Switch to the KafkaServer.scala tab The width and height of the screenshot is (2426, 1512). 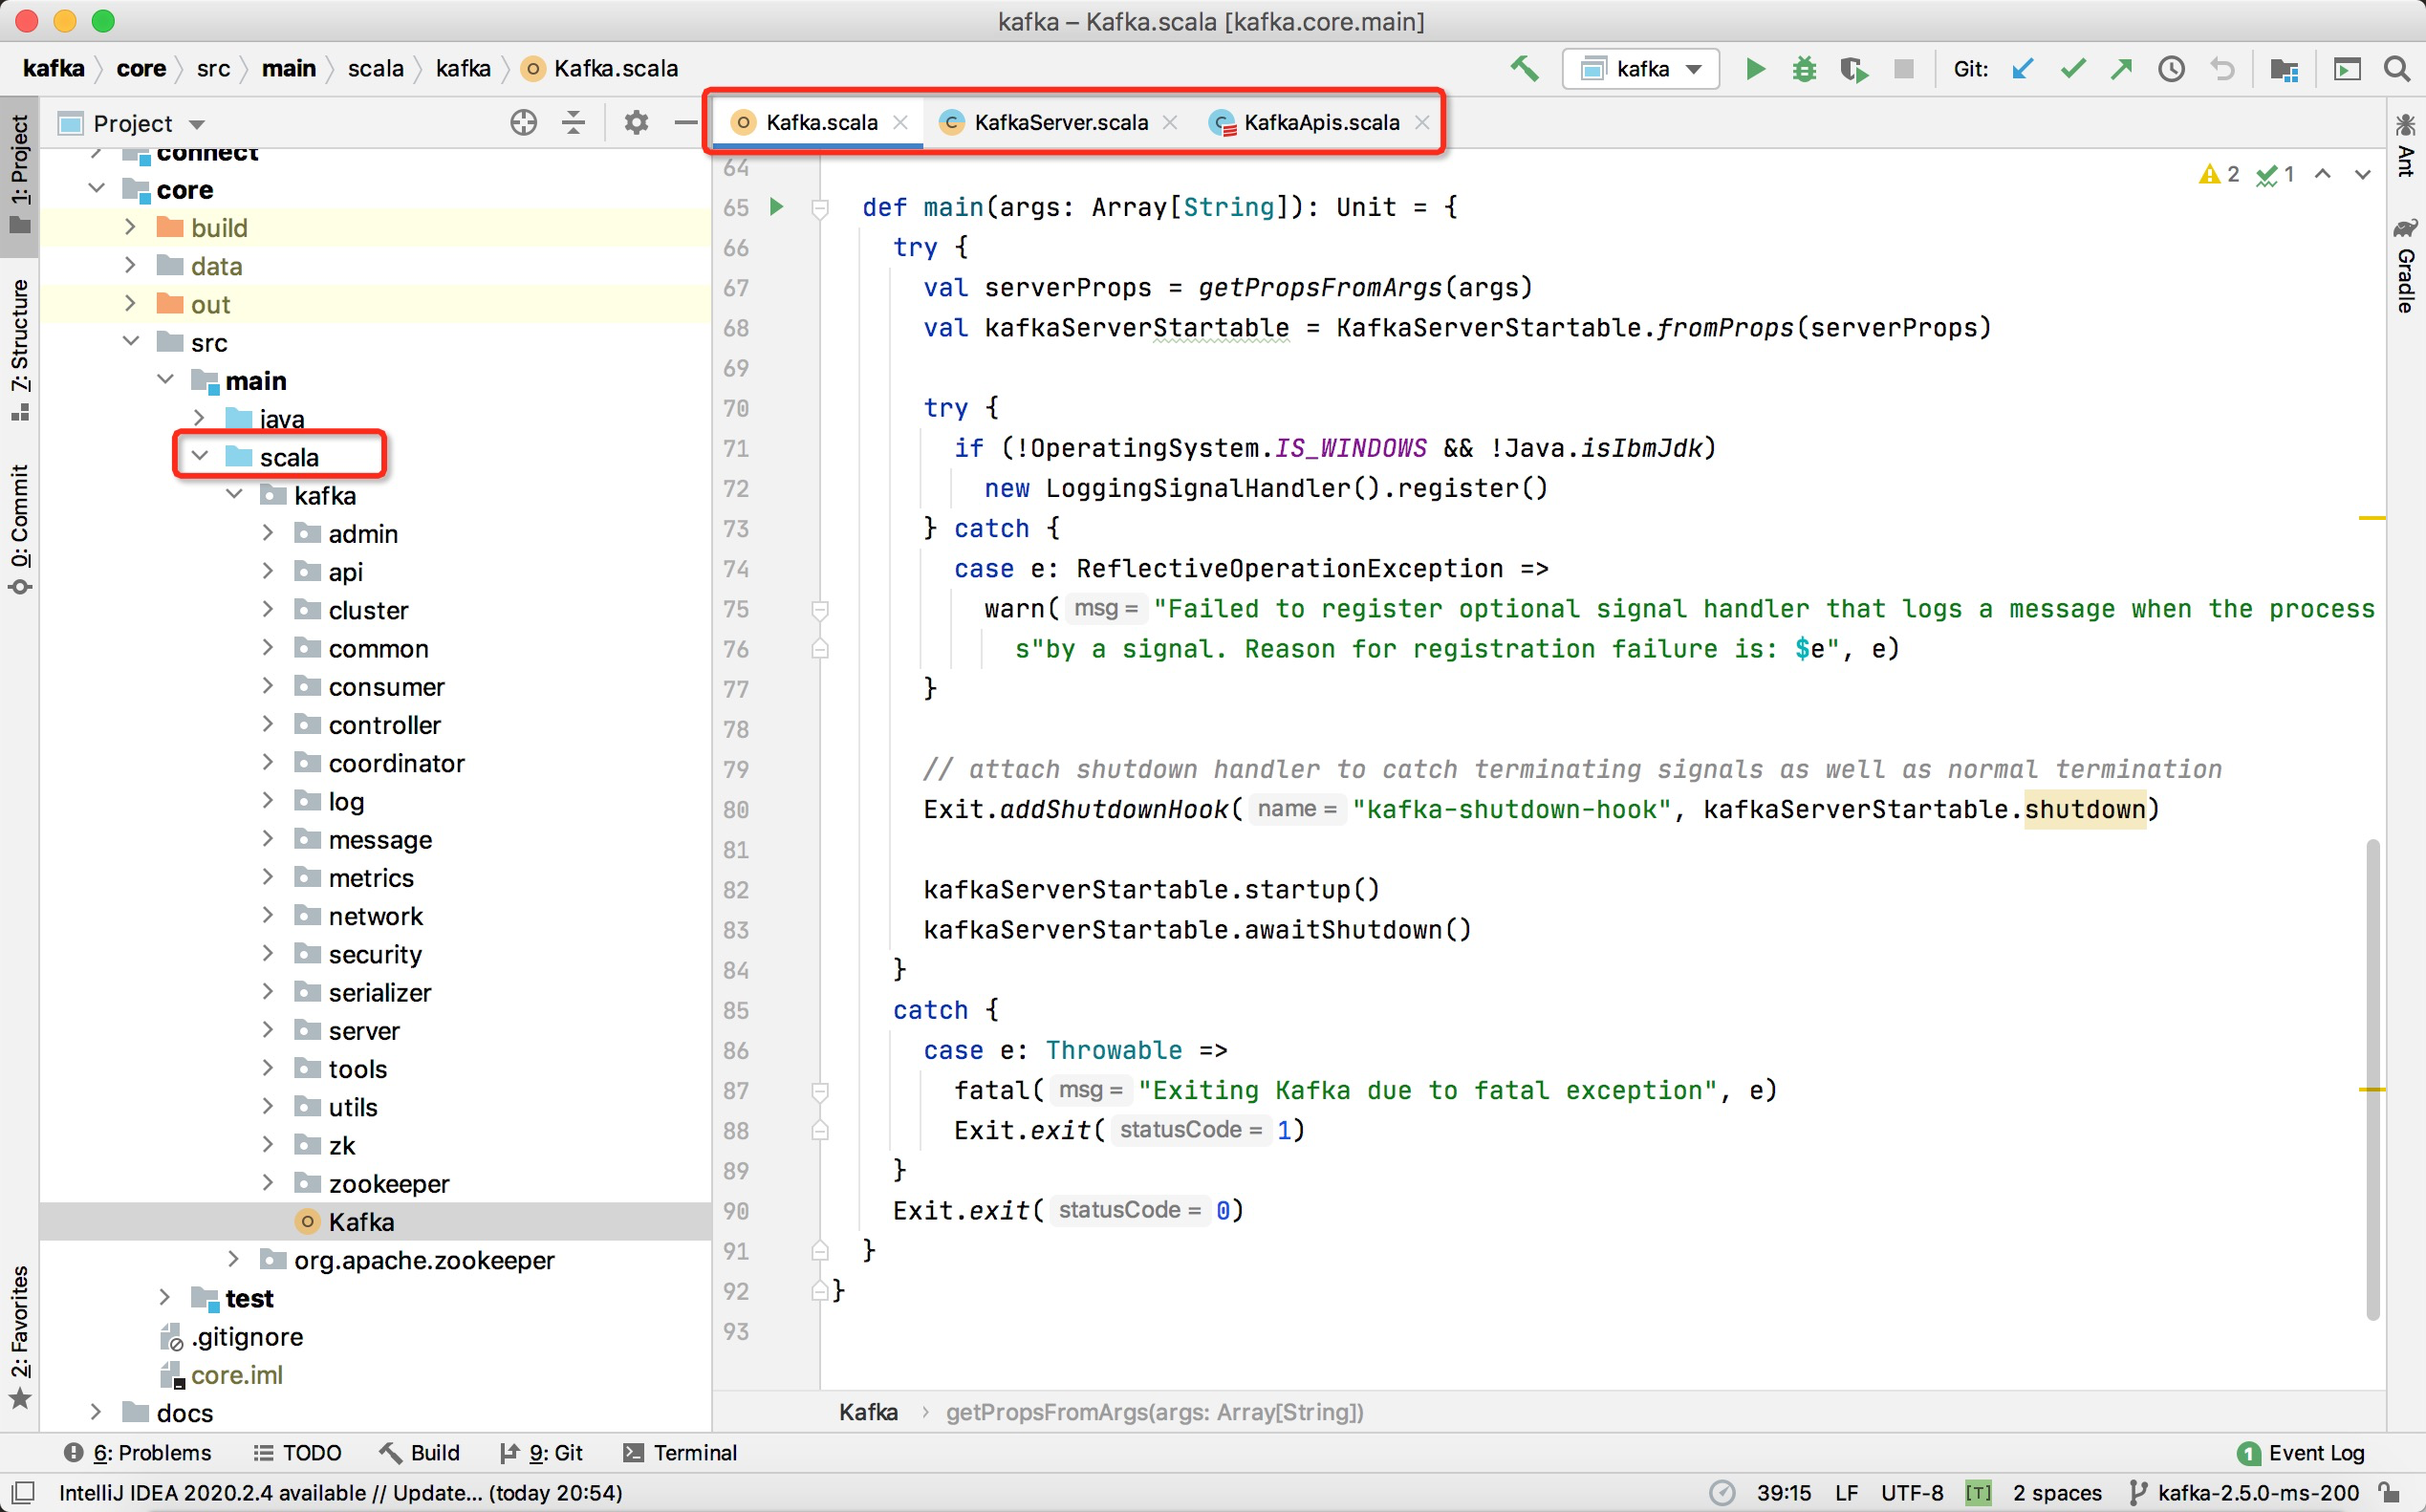pos(1060,122)
